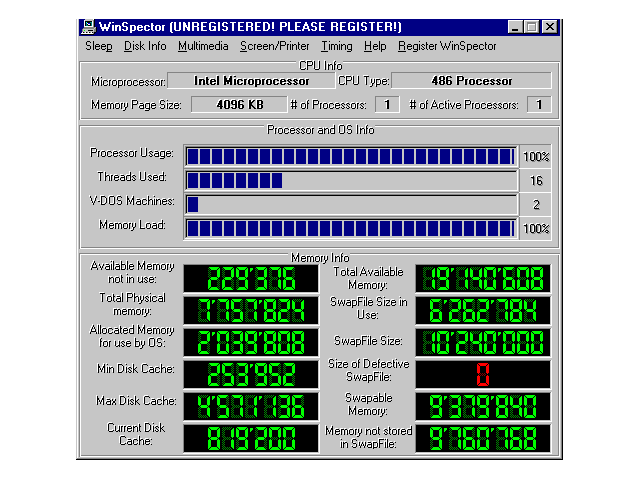Click the red Defective SwapFile size display
The width and height of the screenshot is (640, 480).
[x=482, y=375]
